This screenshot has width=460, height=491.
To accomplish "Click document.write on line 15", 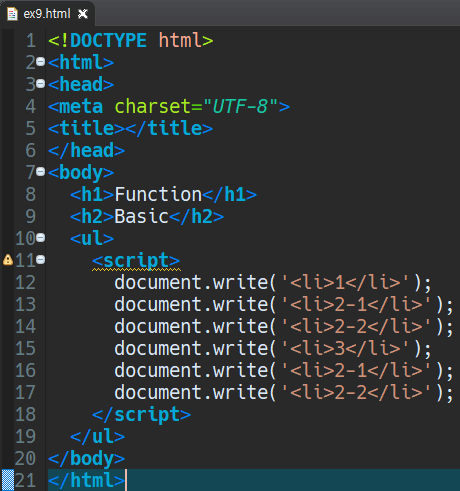I will tap(191, 349).
